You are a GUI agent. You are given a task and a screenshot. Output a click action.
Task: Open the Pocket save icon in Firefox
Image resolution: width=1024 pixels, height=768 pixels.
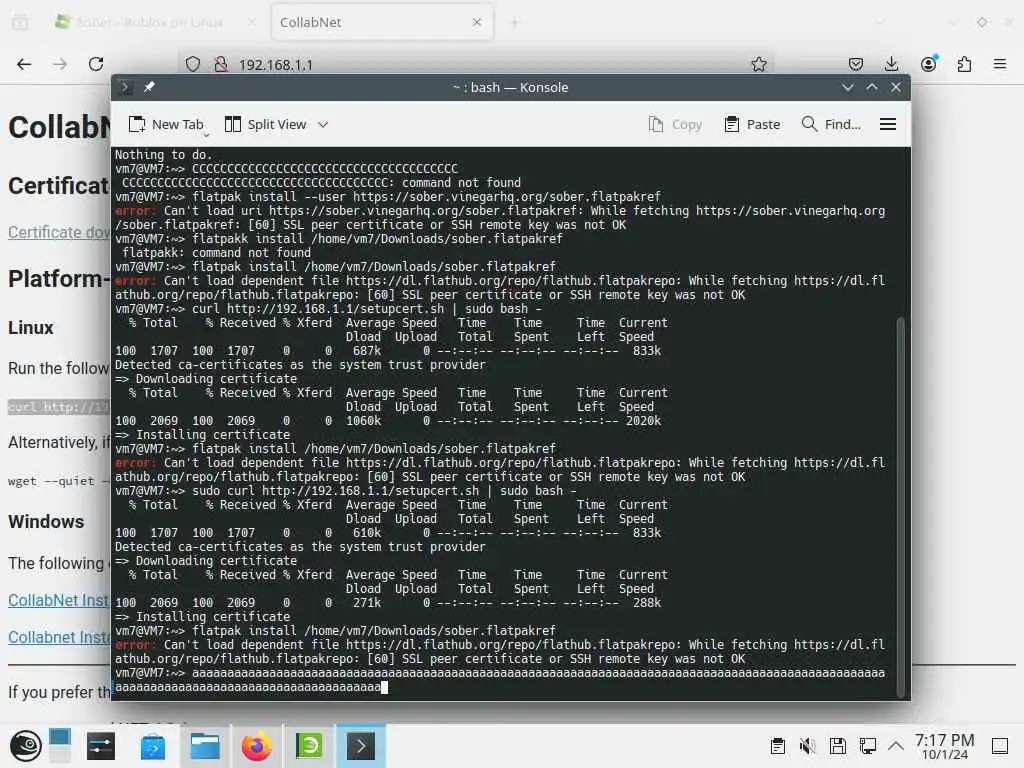pyautogui.click(x=856, y=64)
